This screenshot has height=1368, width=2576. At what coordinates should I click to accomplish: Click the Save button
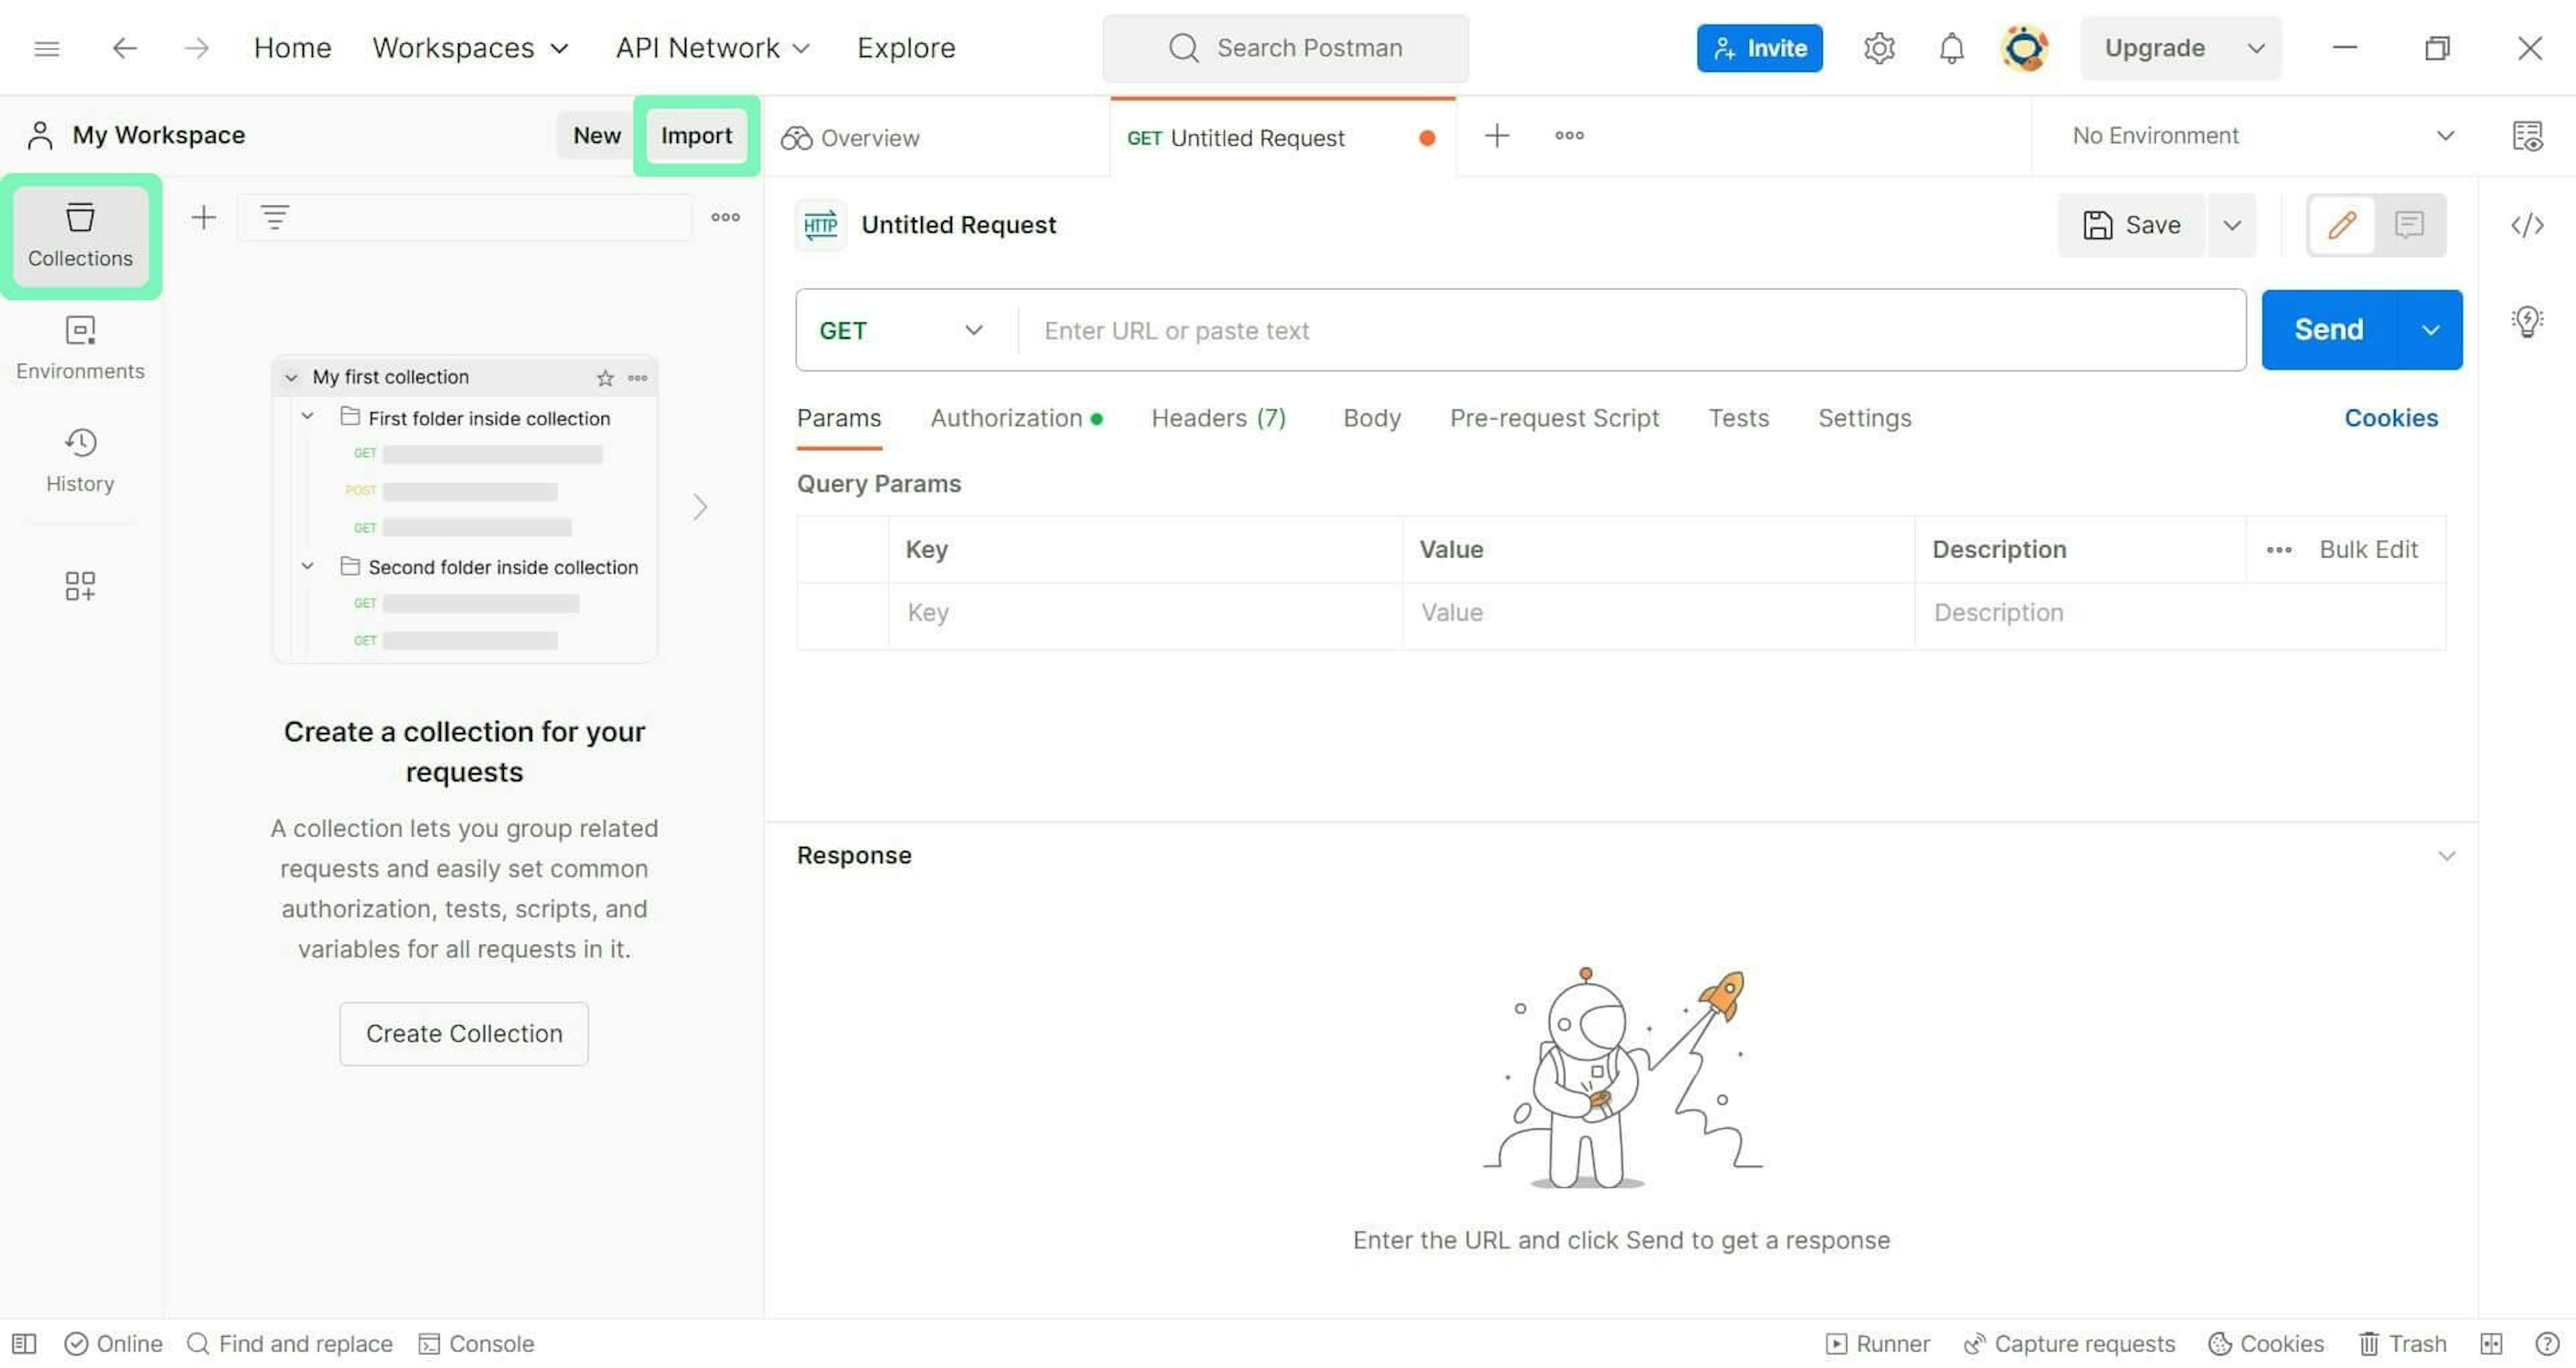pyautogui.click(x=2131, y=225)
